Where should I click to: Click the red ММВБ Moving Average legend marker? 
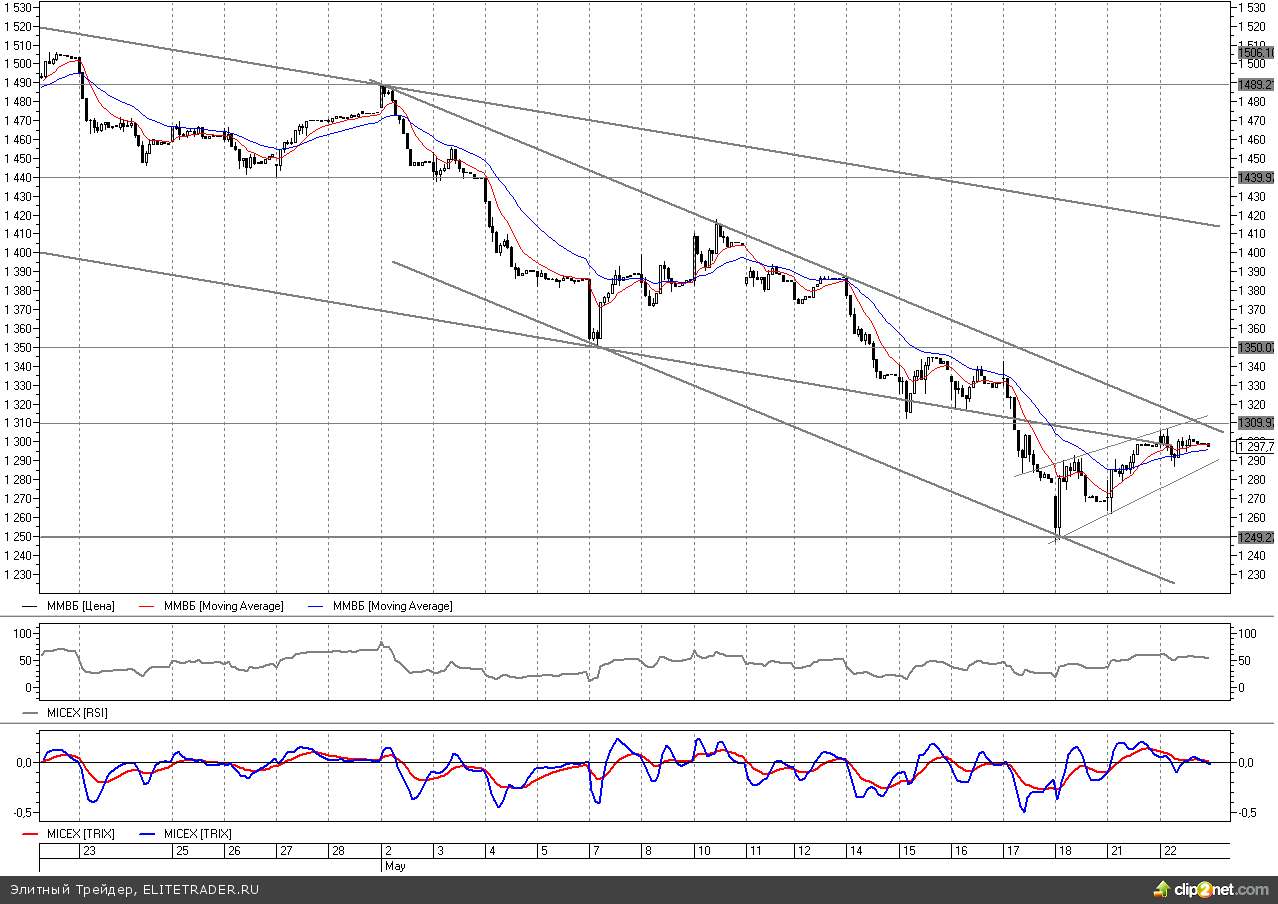click(x=150, y=606)
